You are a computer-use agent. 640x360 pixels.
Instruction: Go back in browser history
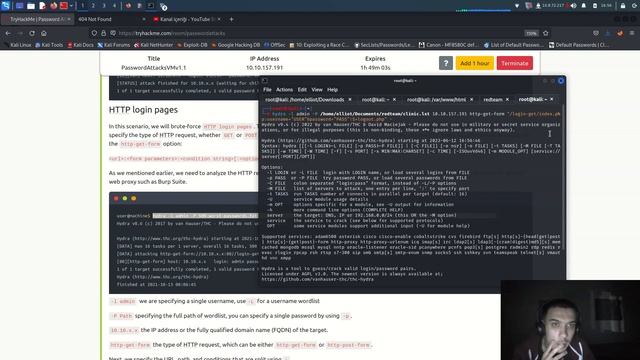click(x=8, y=33)
